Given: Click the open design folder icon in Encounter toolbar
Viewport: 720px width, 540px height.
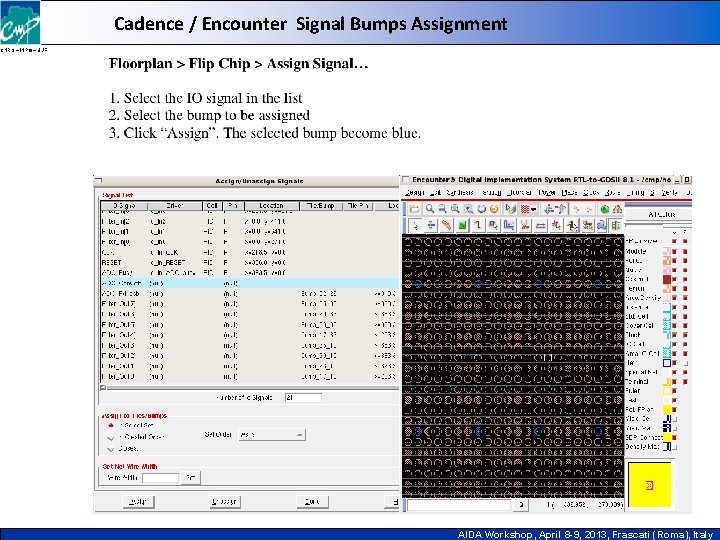Looking at the screenshot, I should (x=414, y=208).
